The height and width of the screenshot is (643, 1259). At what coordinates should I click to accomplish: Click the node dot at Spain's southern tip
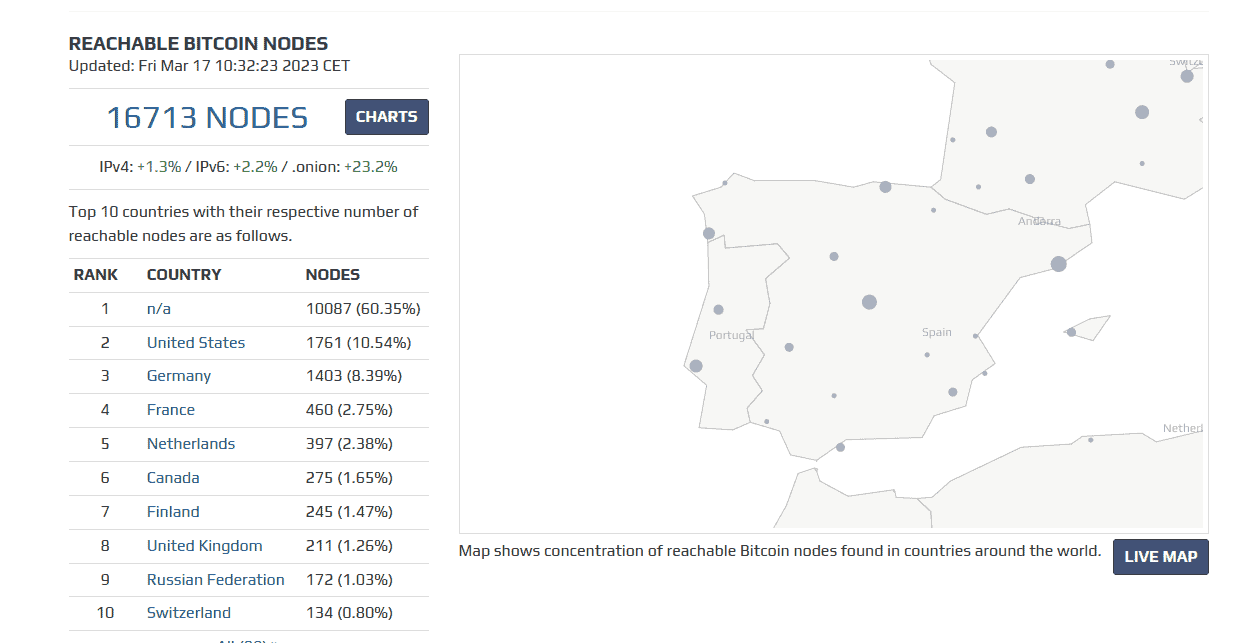click(x=840, y=447)
